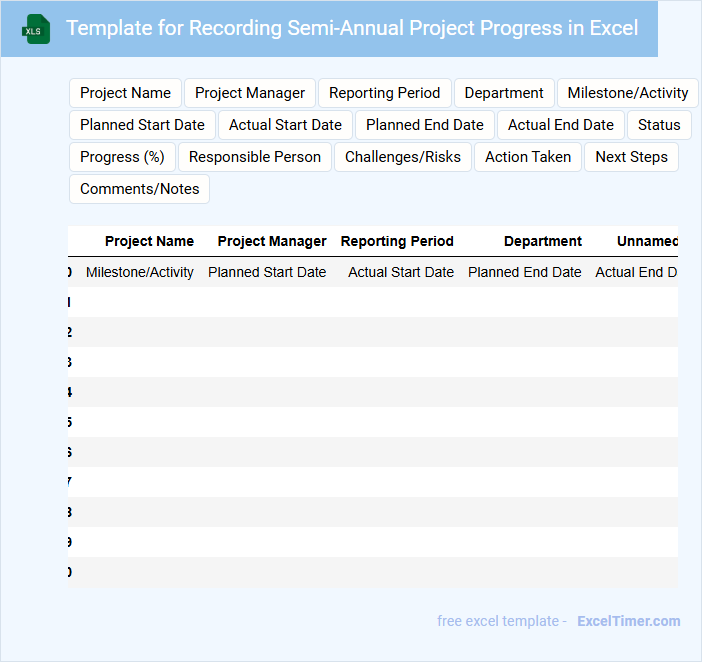Screen dimensions: 702x662
Task: Click the green XLS file icon
Action: 37,29
